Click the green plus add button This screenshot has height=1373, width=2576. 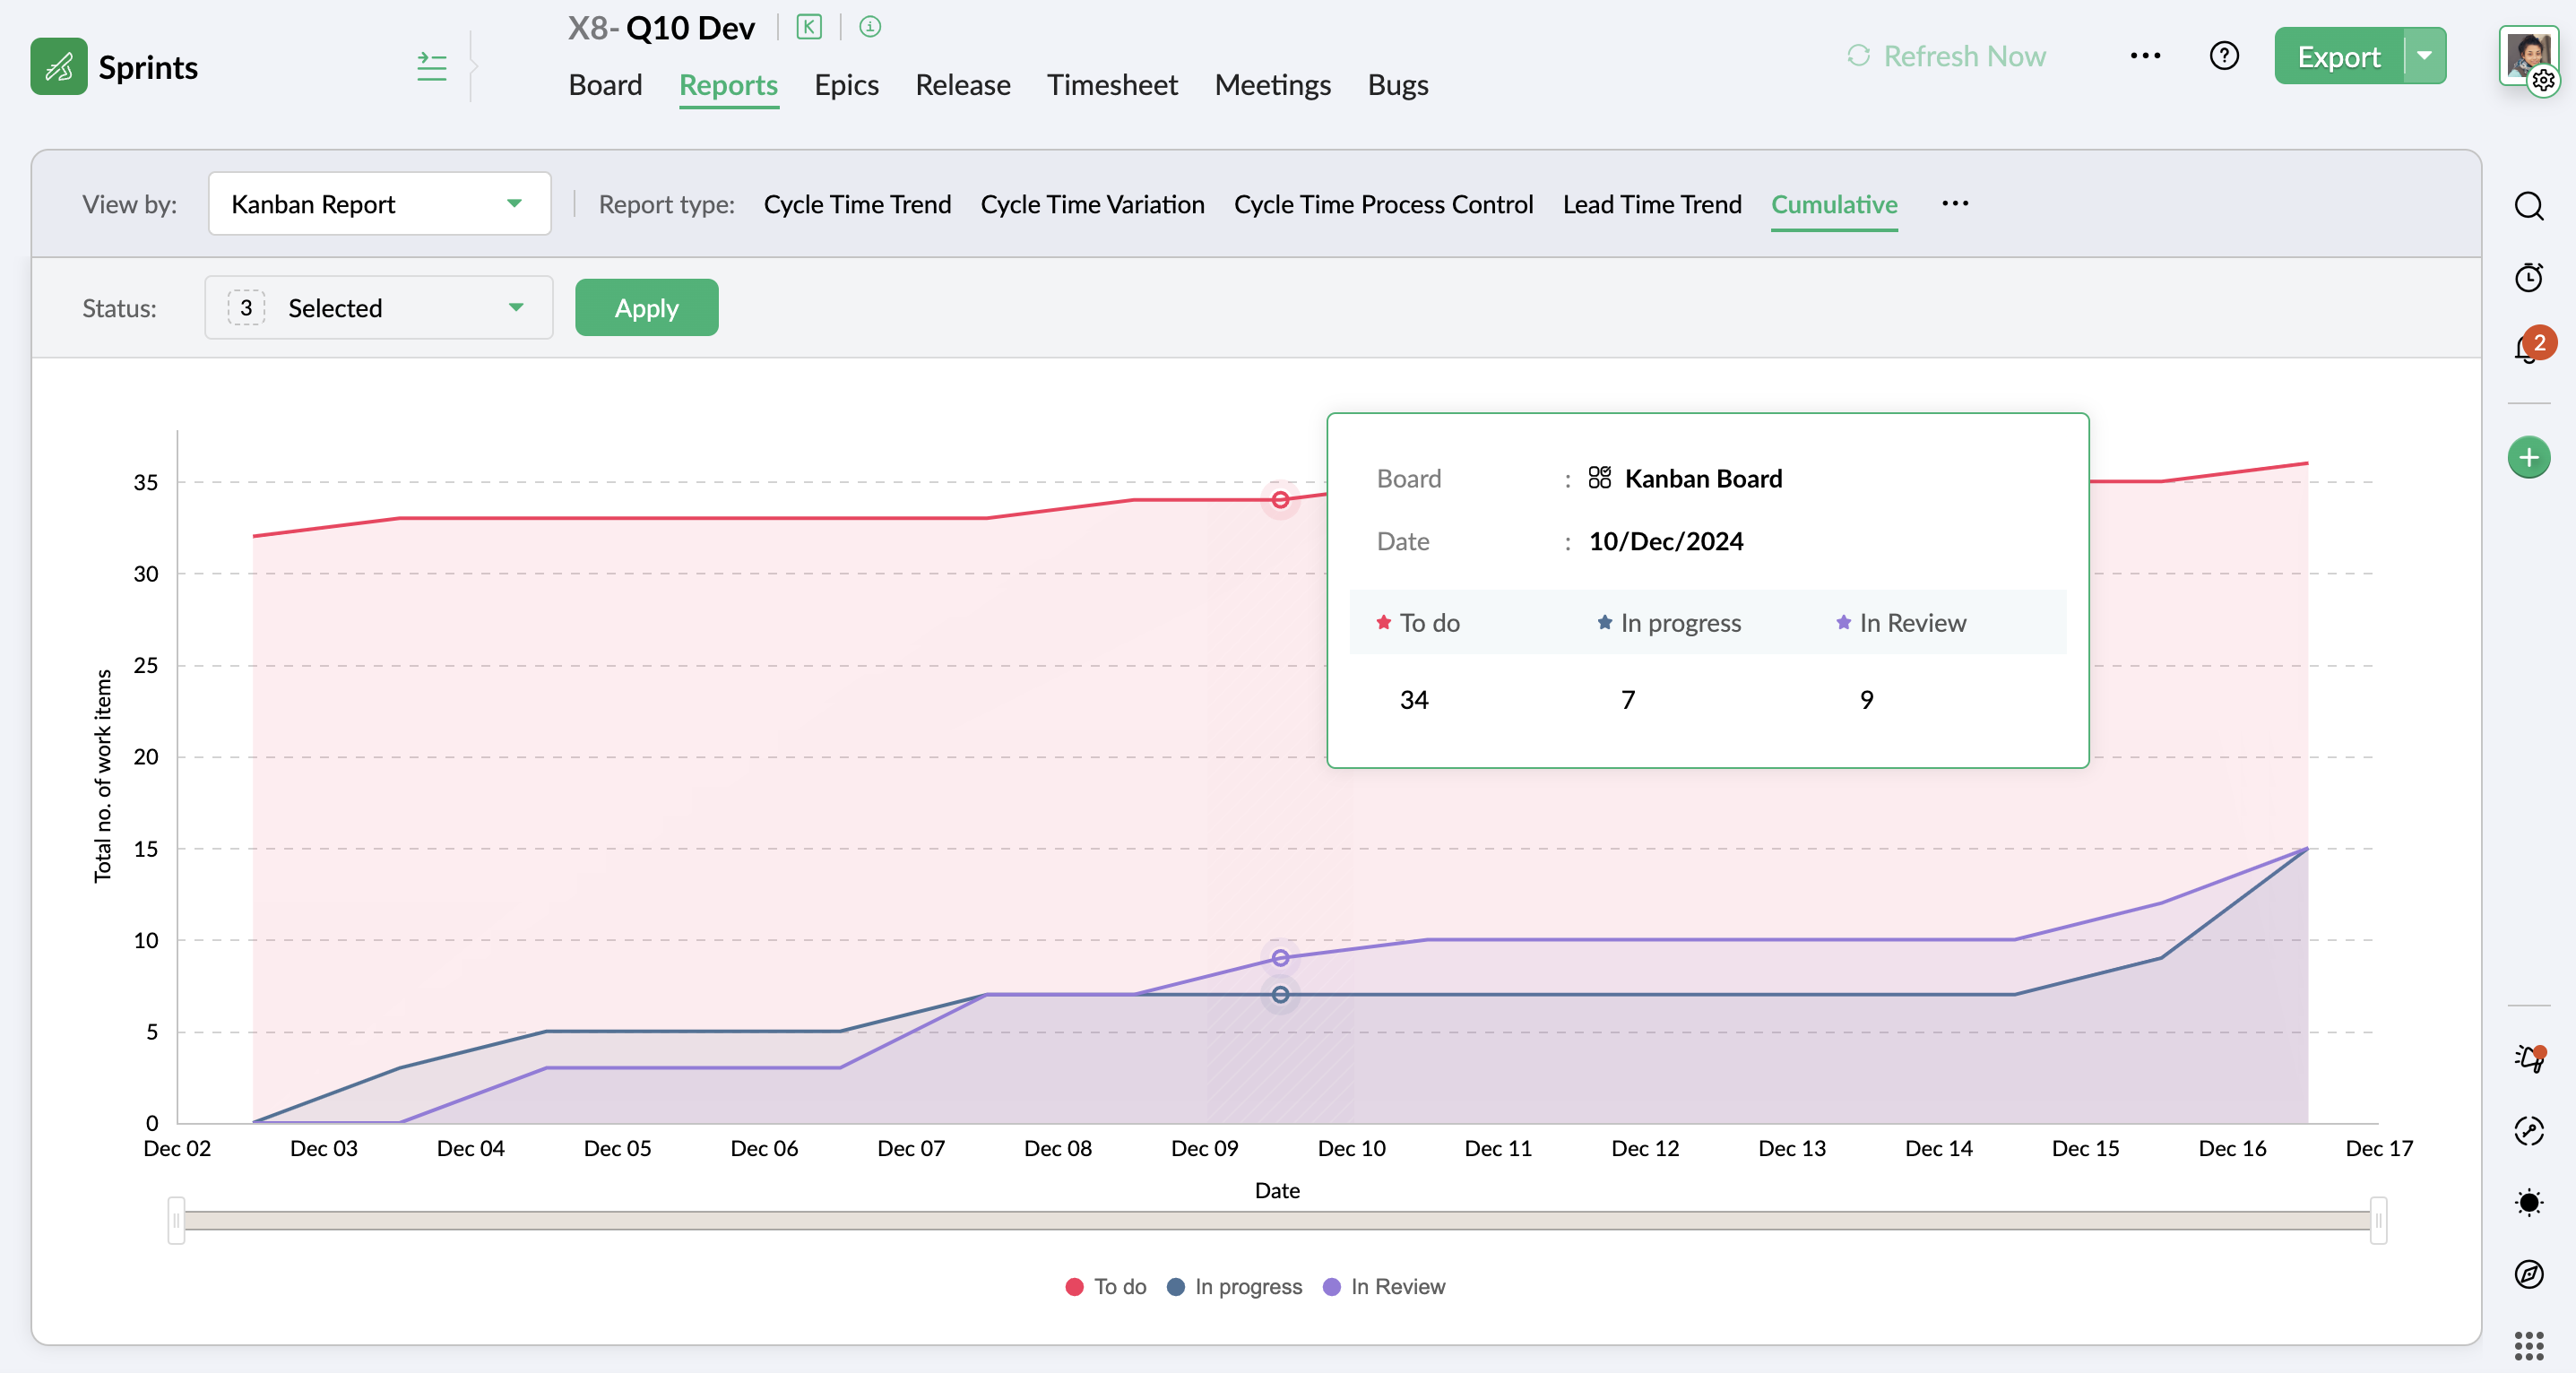(2528, 458)
